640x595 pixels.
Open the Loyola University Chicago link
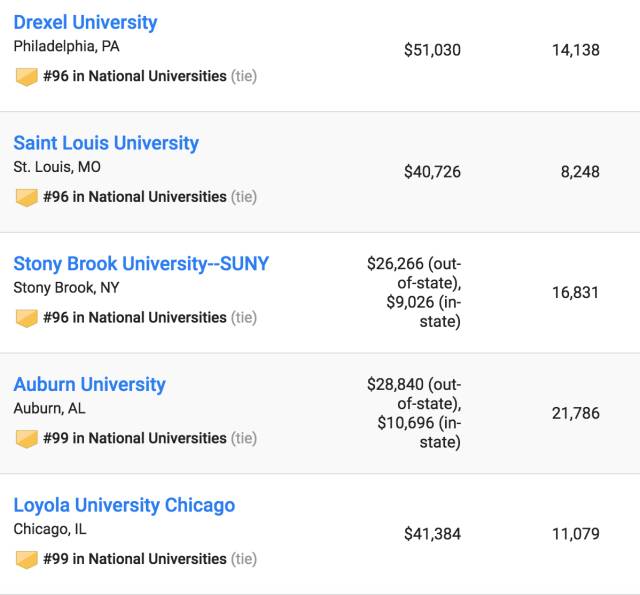coord(124,505)
